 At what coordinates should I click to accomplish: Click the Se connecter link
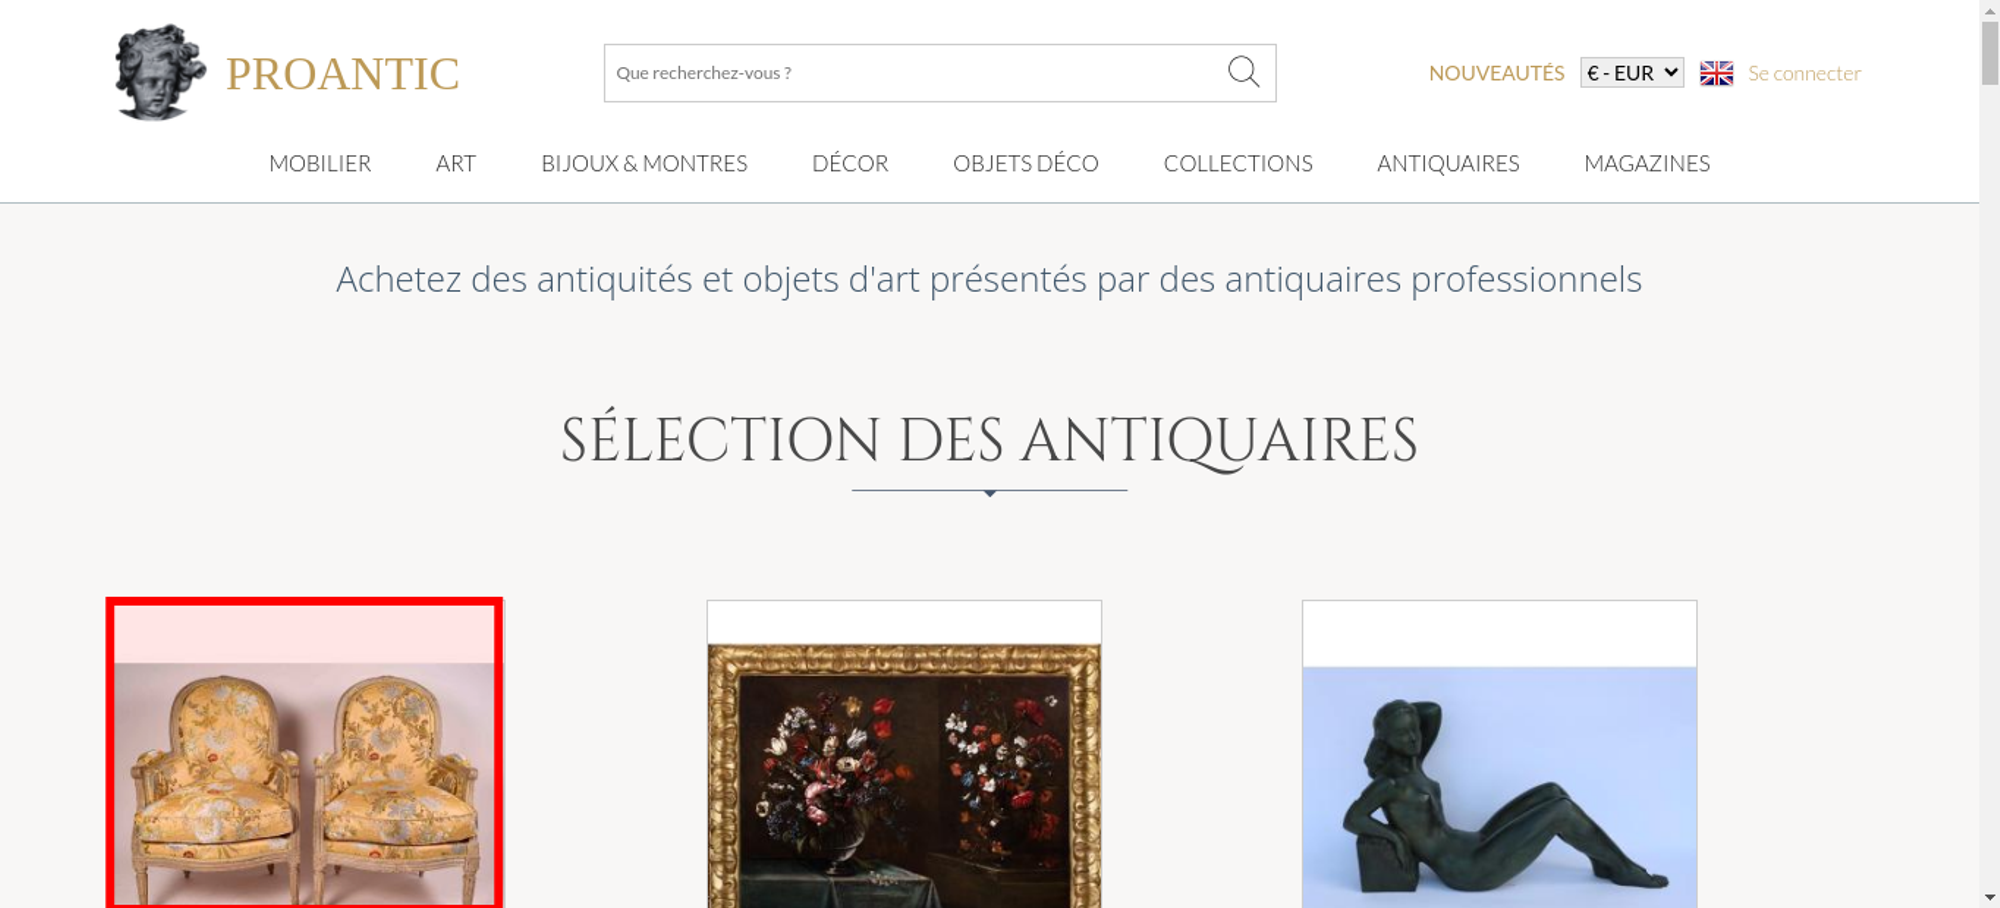1804,73
